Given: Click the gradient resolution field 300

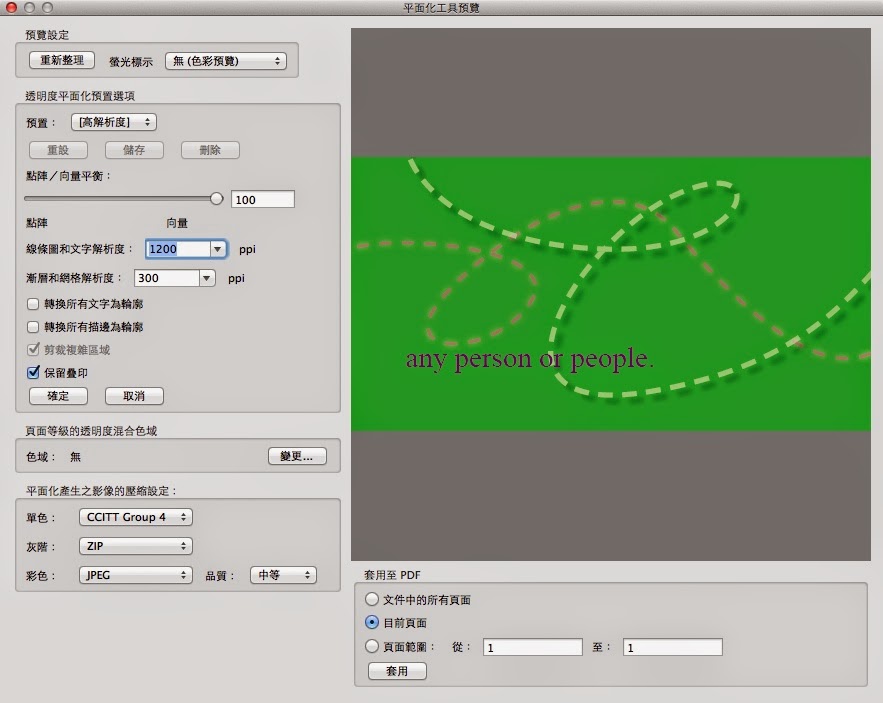Looking at the screenshot, I should pyautogui.click(x=167, y=278).
